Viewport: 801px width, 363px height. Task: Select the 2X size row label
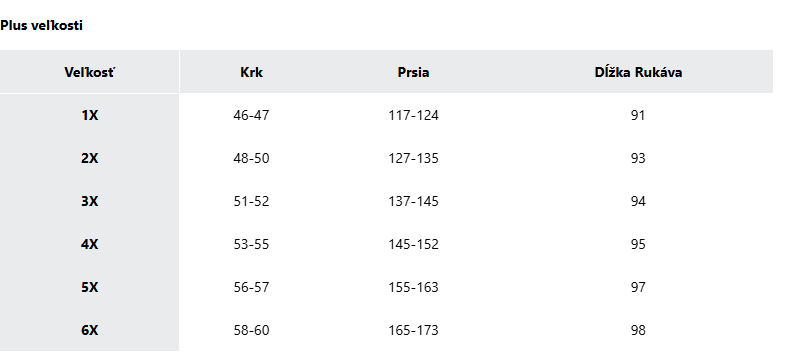click(x=89, y=158)
